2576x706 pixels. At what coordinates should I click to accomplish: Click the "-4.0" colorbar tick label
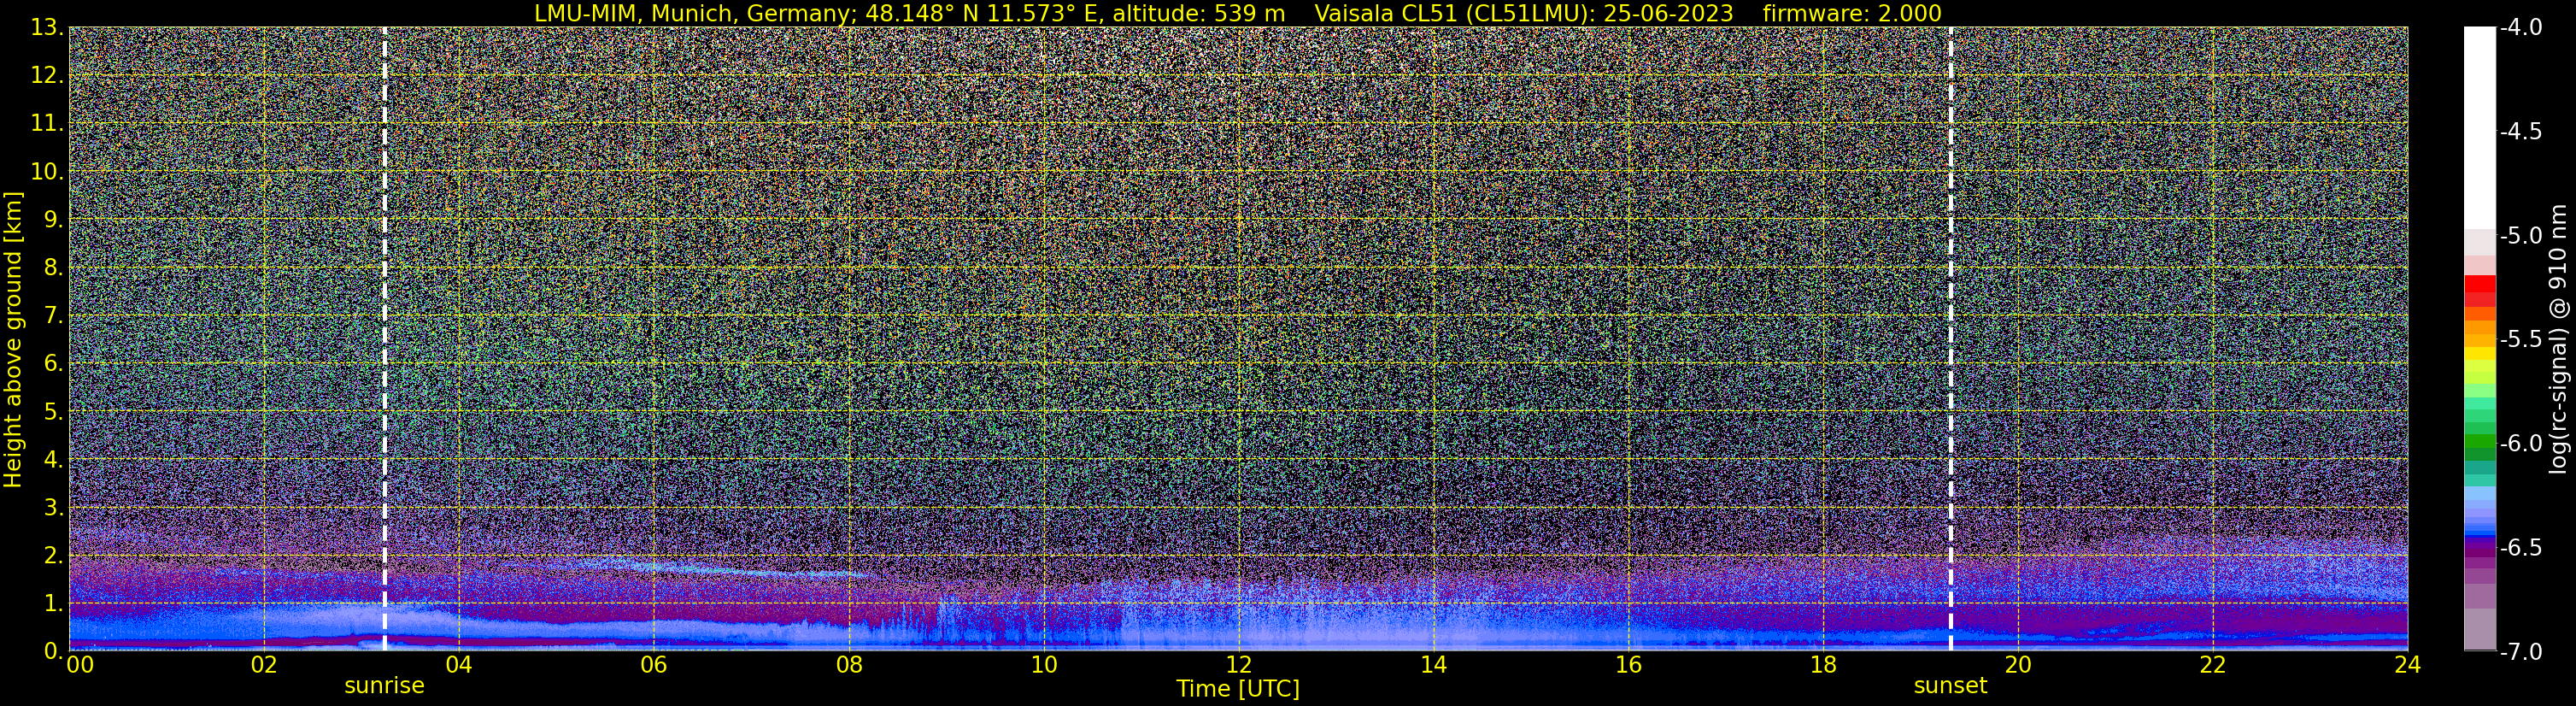2520,27
